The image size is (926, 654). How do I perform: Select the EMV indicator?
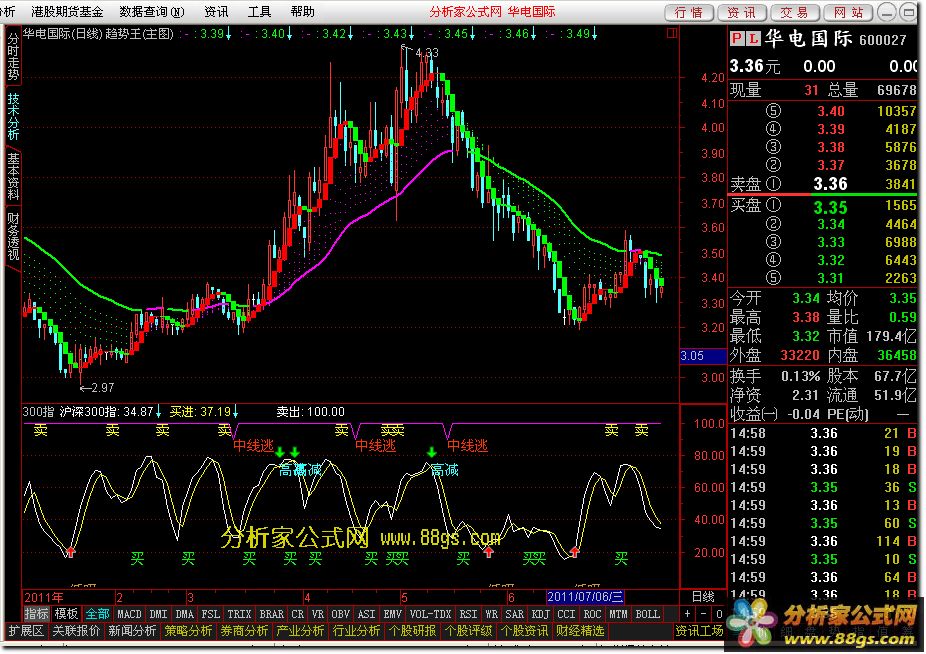point(393,614)
